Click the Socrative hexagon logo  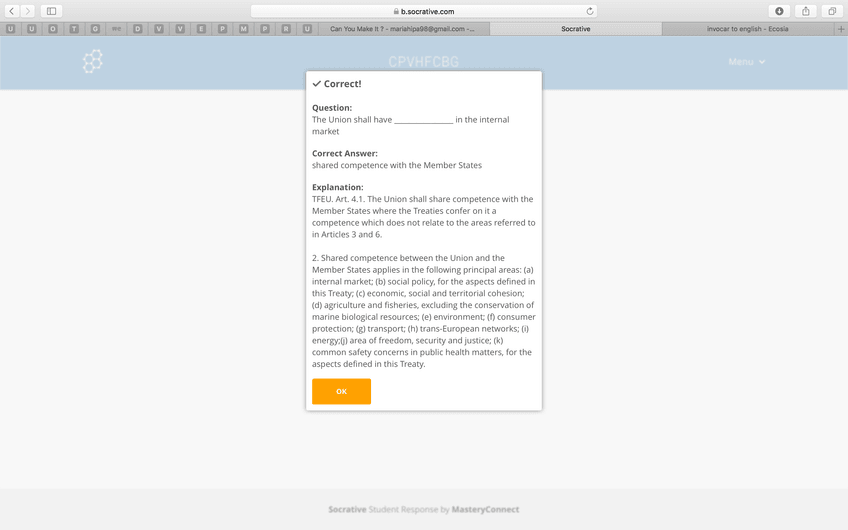pyautogui.click(x=92, y=61)
